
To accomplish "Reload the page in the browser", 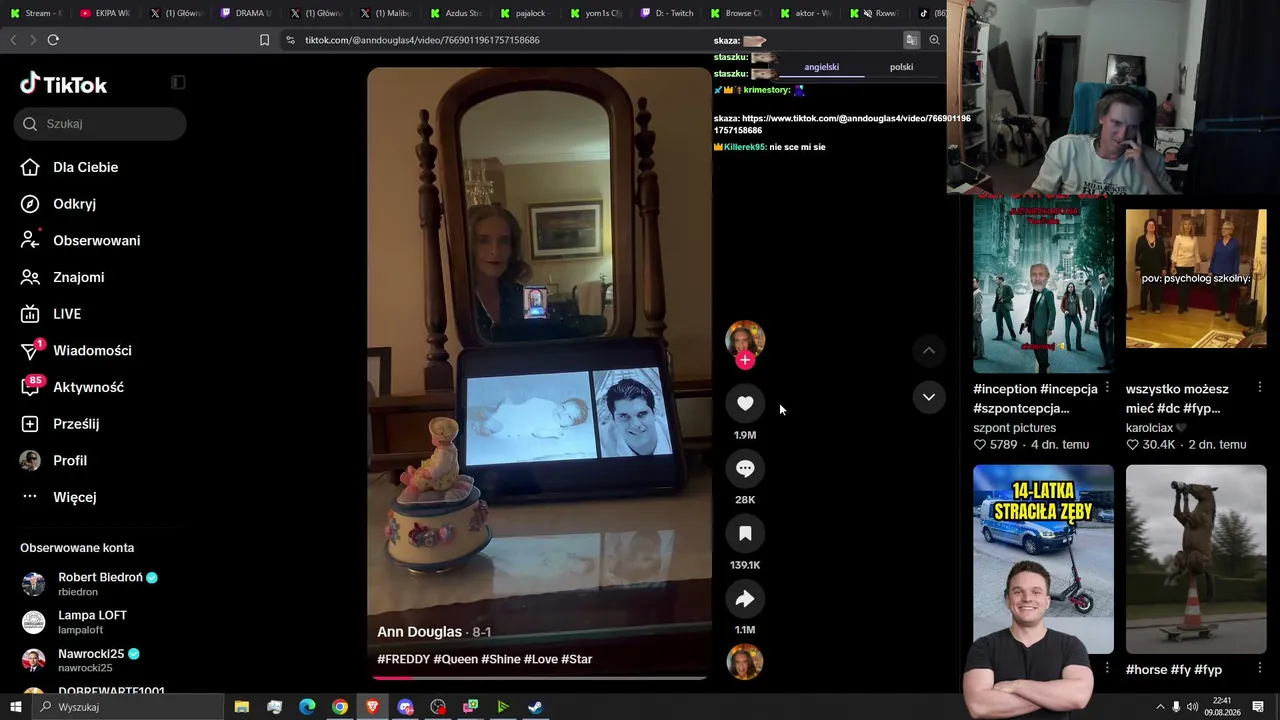I will click(x=53, y=40).
